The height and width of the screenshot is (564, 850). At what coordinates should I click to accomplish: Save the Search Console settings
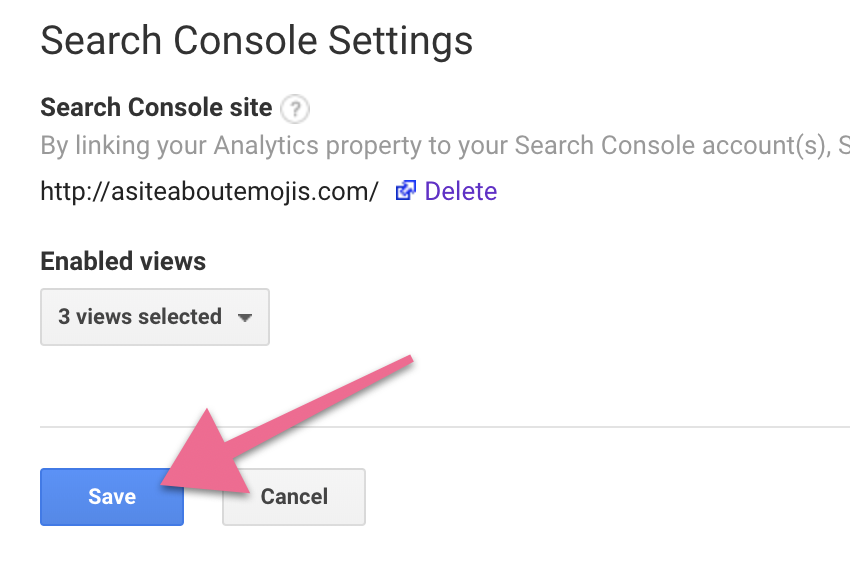pos(112,497)
